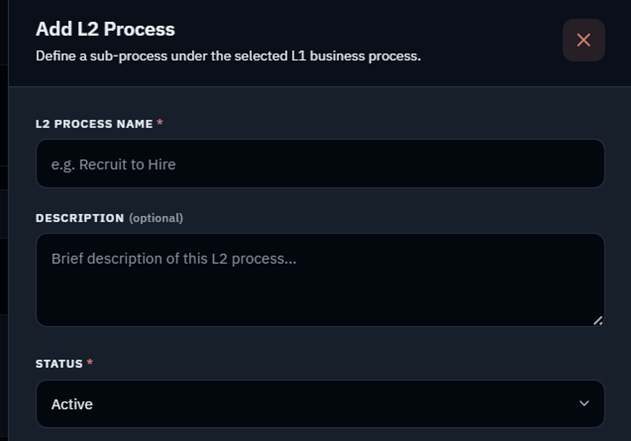Select the 'Active' value in Status
This screenshot has width=631, height=441.
[x=72, y=404]
